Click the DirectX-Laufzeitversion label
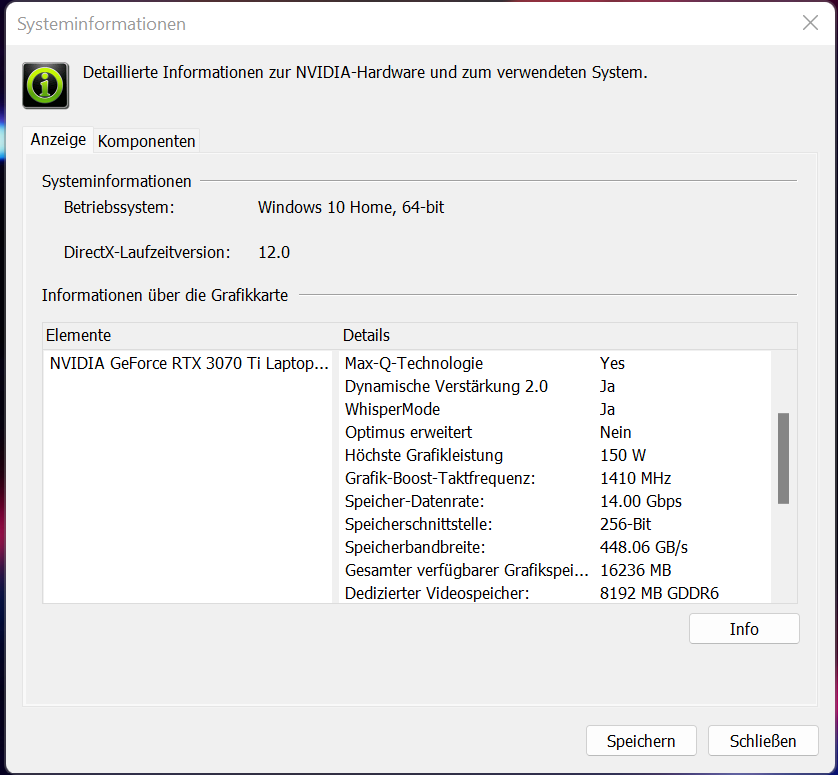 (147, 252)
